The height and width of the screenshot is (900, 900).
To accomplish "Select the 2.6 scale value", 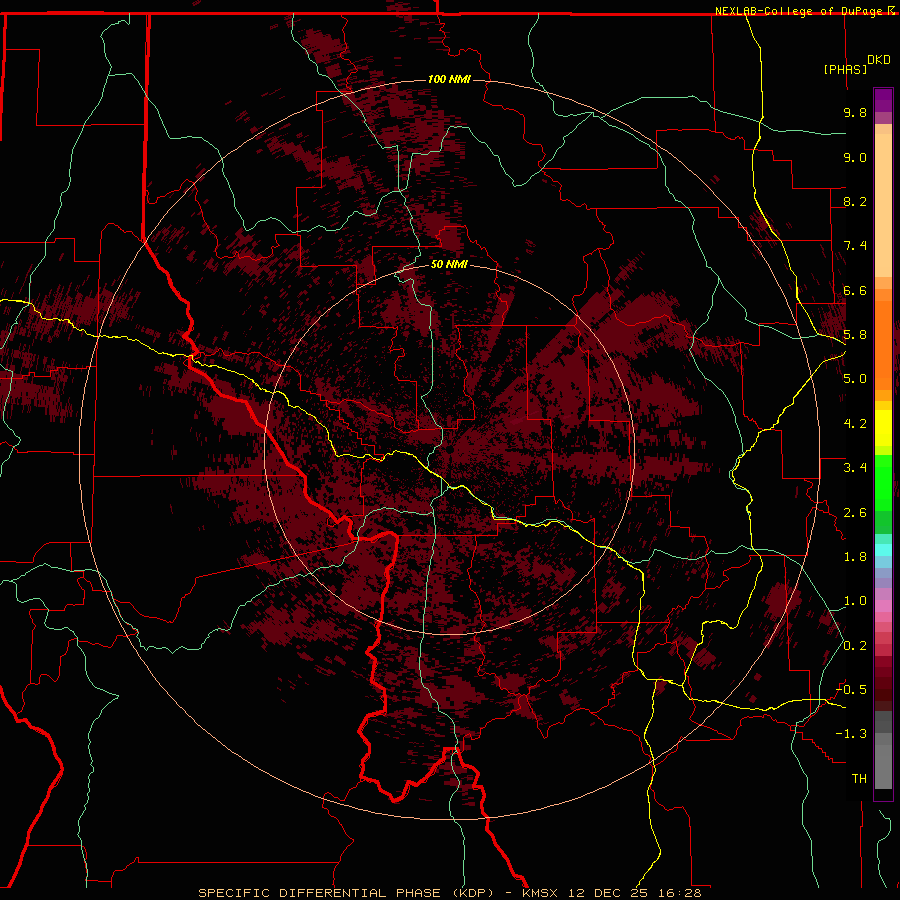I will (855, 513).
